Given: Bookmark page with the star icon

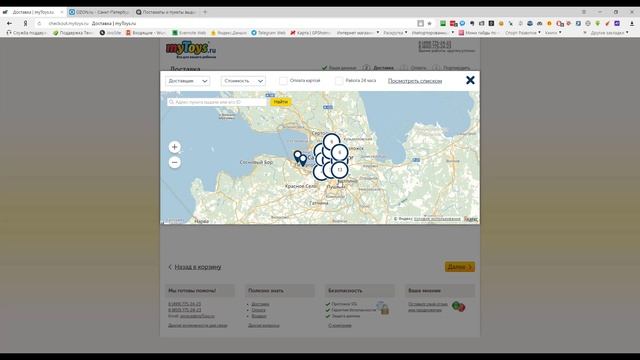Looking at the screenshot, I should click(x=429, y=24).
